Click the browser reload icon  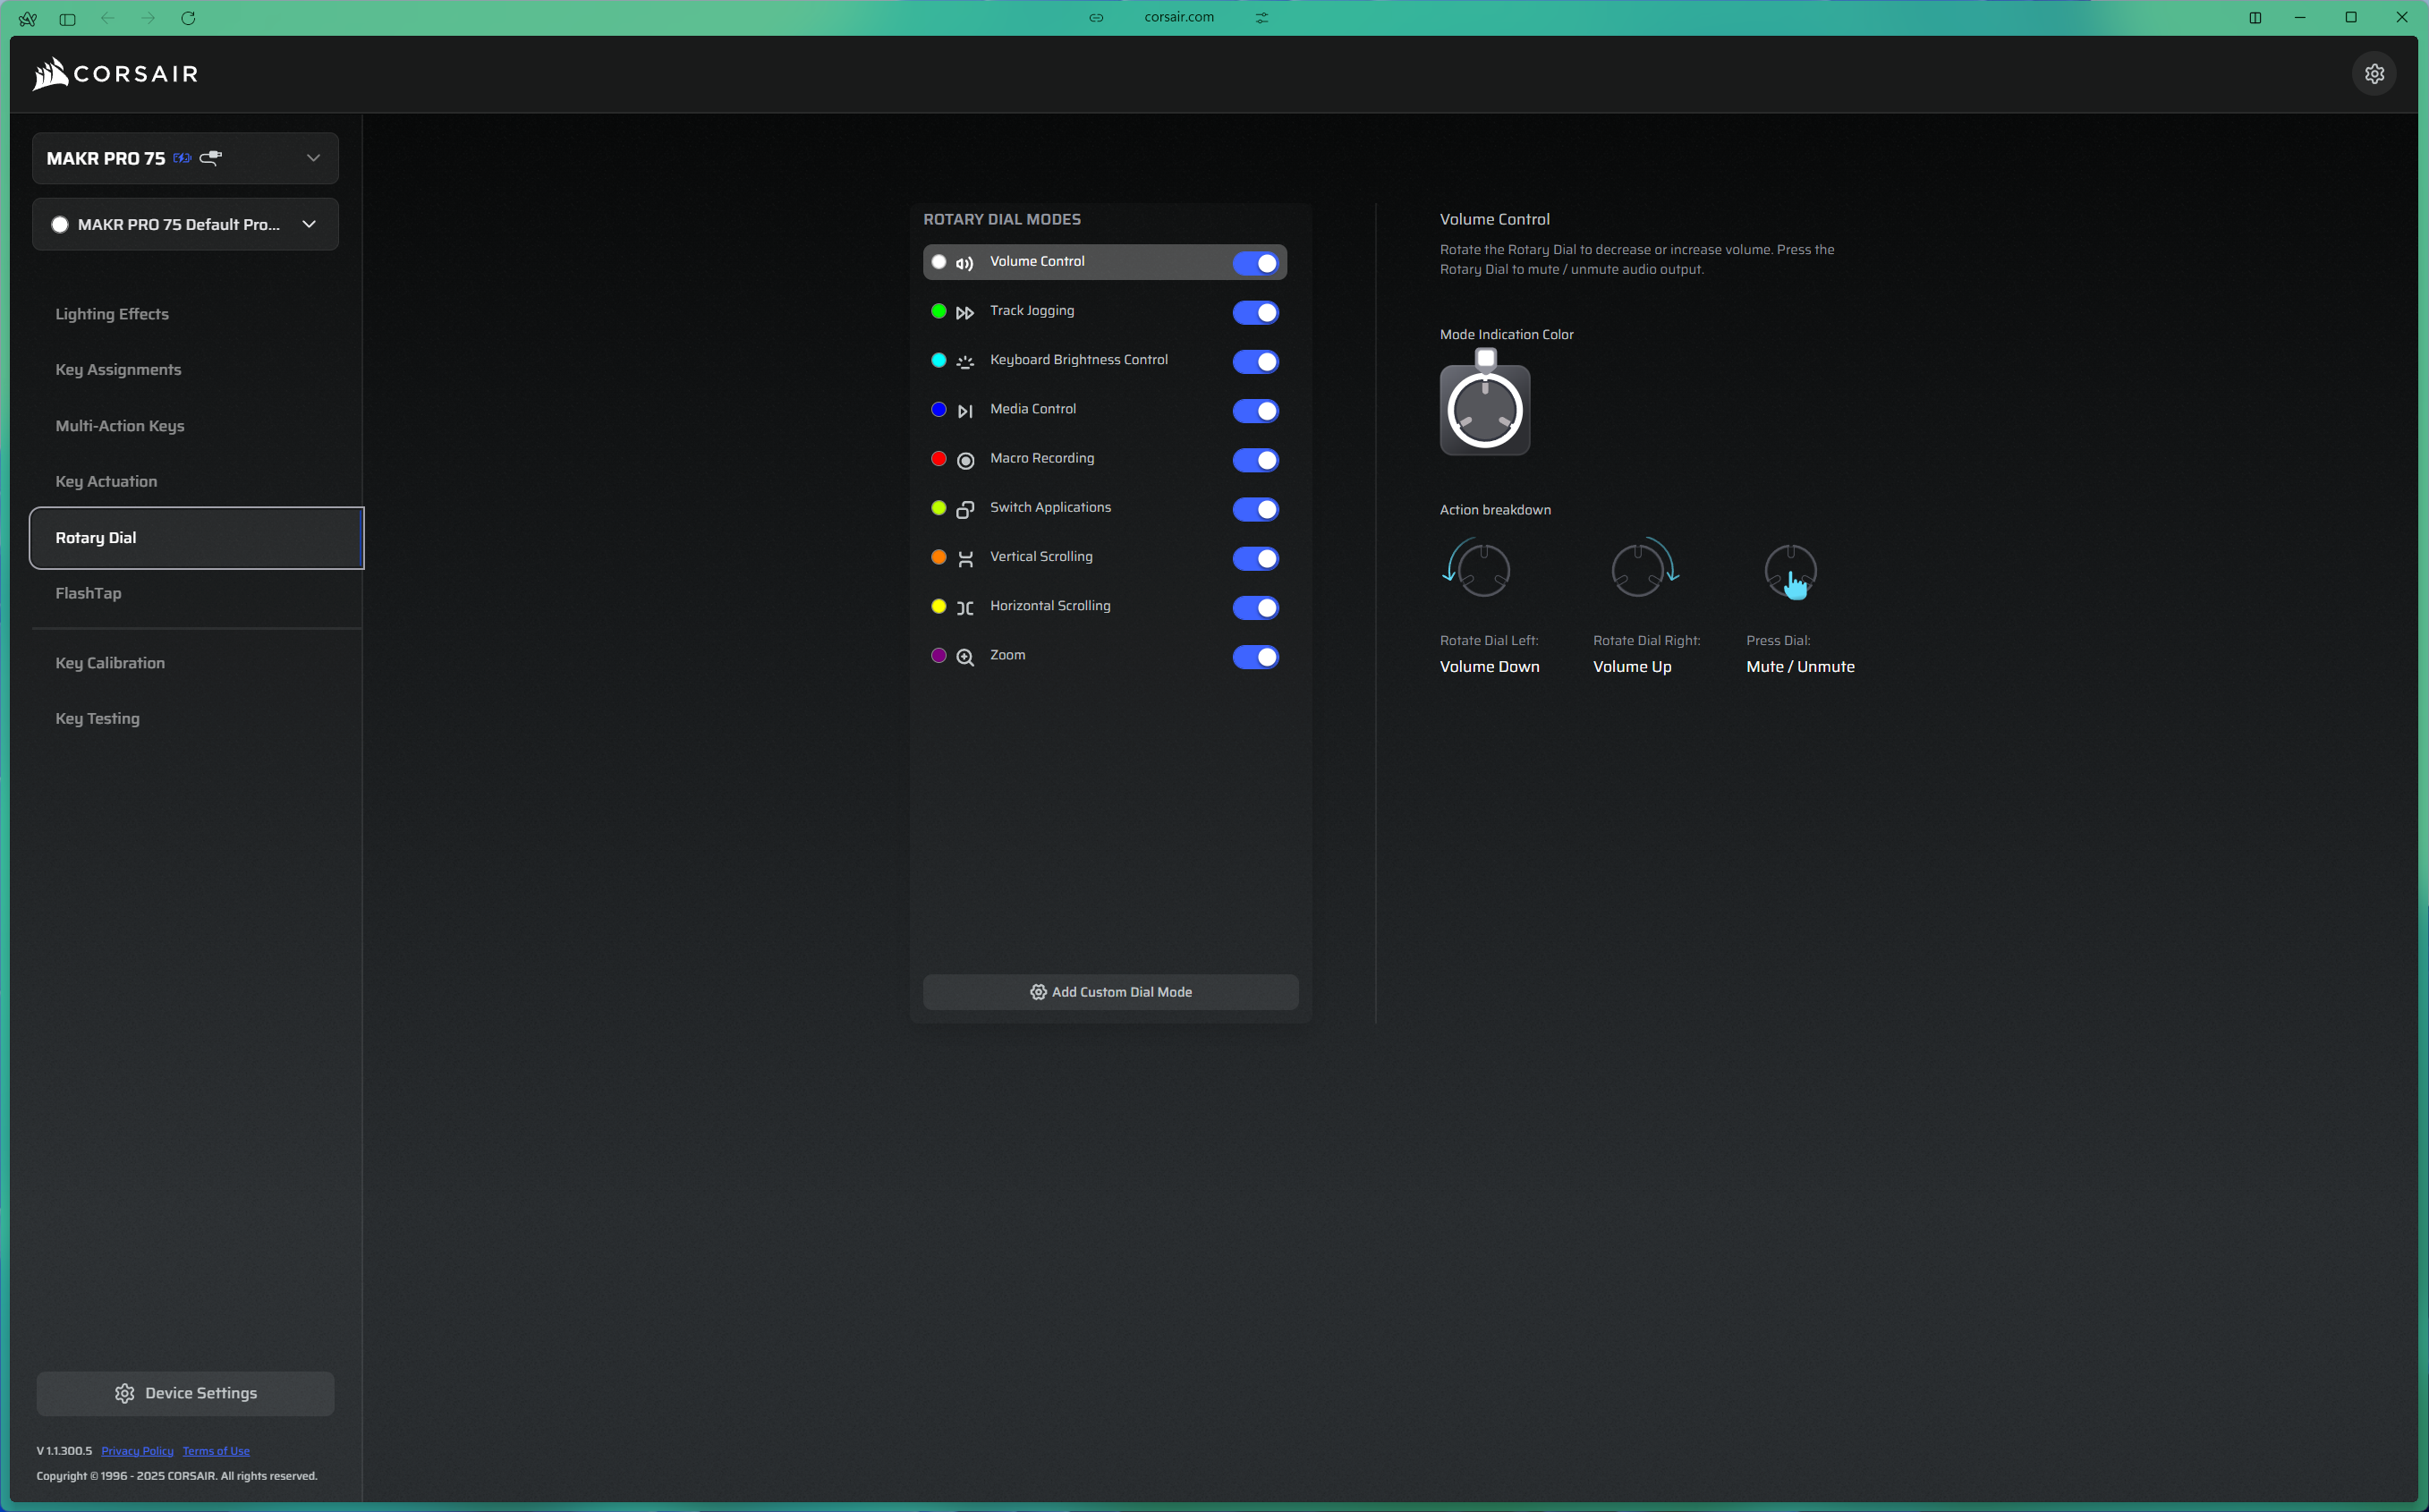(188, 18)
